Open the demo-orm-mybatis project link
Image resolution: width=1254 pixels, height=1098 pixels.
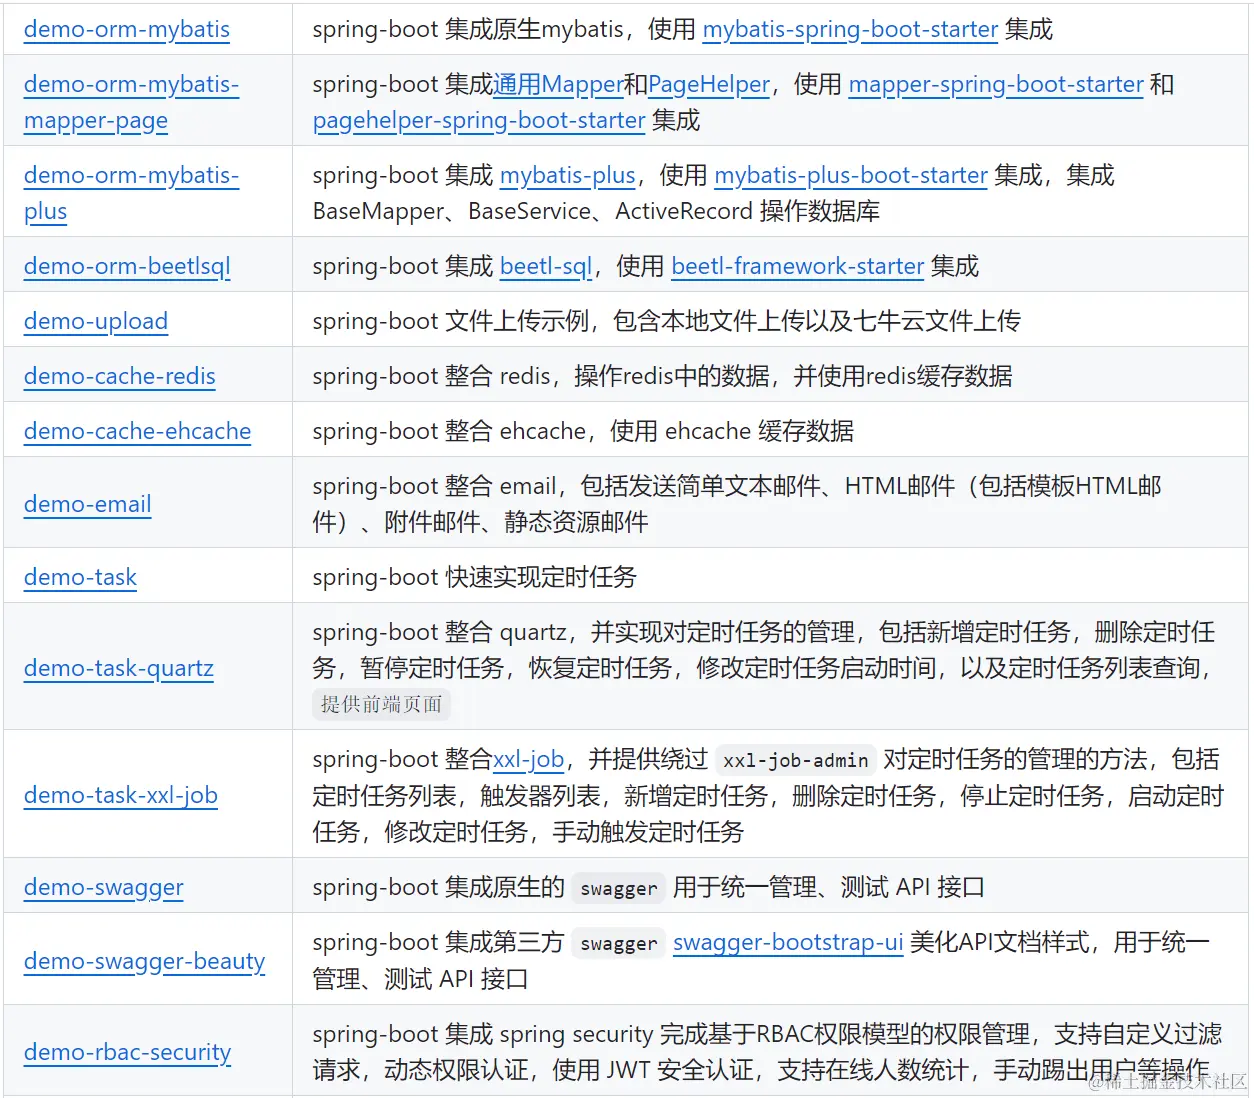(x=126, y=29)
